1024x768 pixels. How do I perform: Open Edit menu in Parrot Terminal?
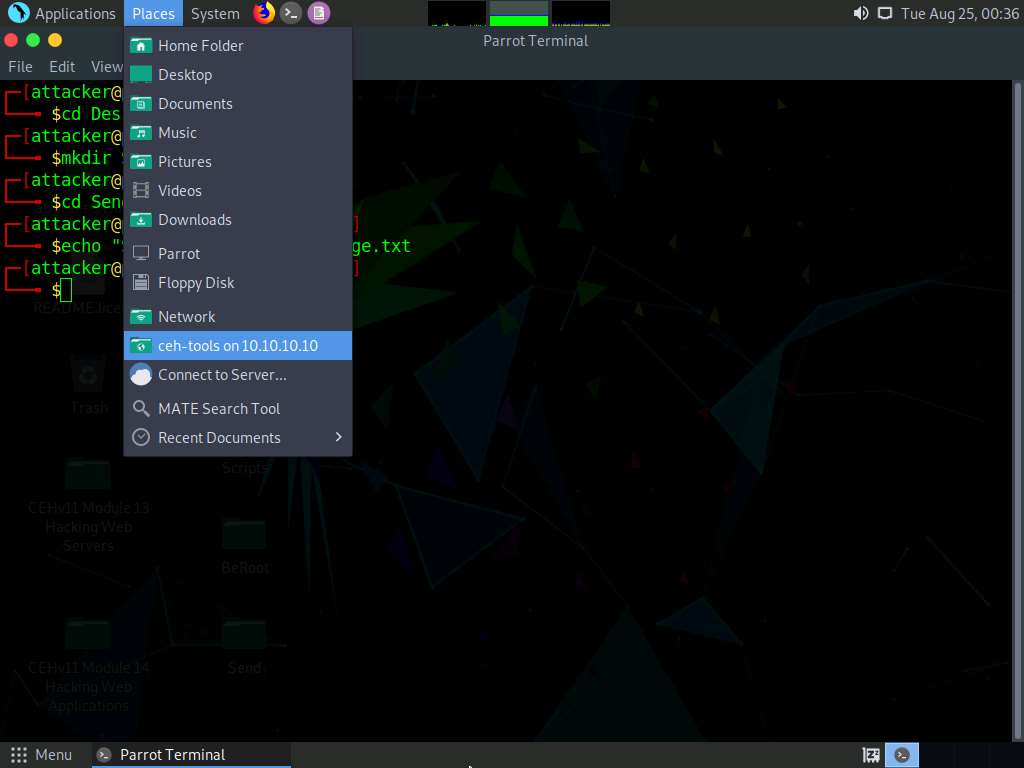click(62, 67)
